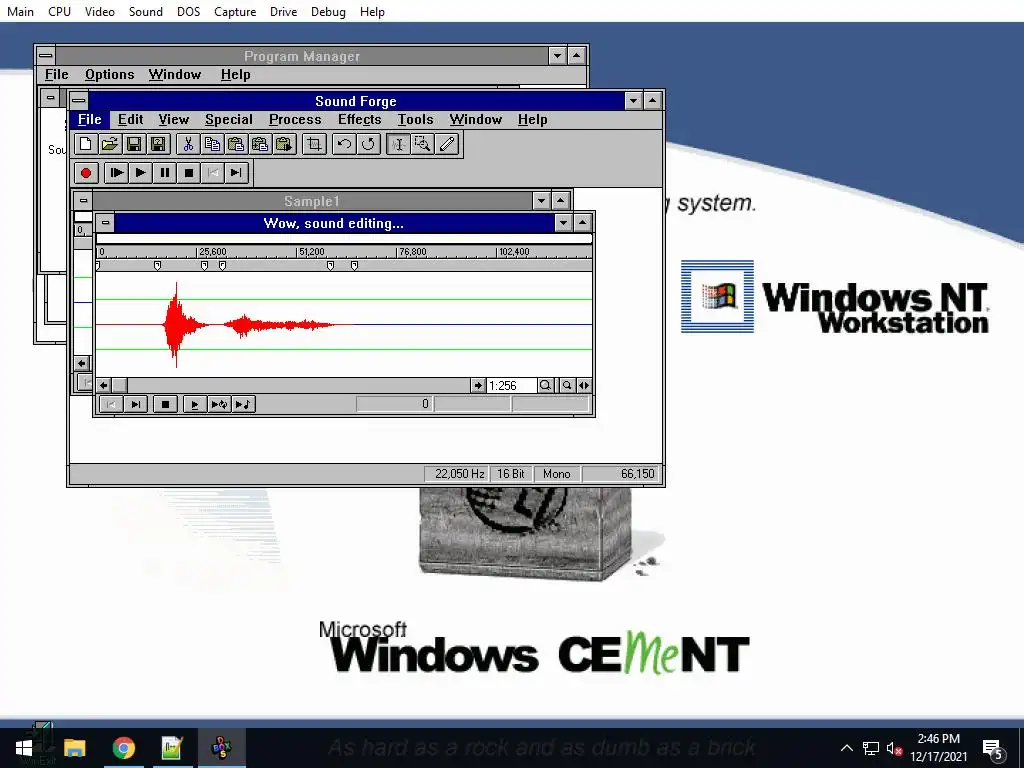Image resolution: width=1024 pixels, height=768 pixels.
Task: Play normal in the data window playbar
Action: (x=195, y=404)
